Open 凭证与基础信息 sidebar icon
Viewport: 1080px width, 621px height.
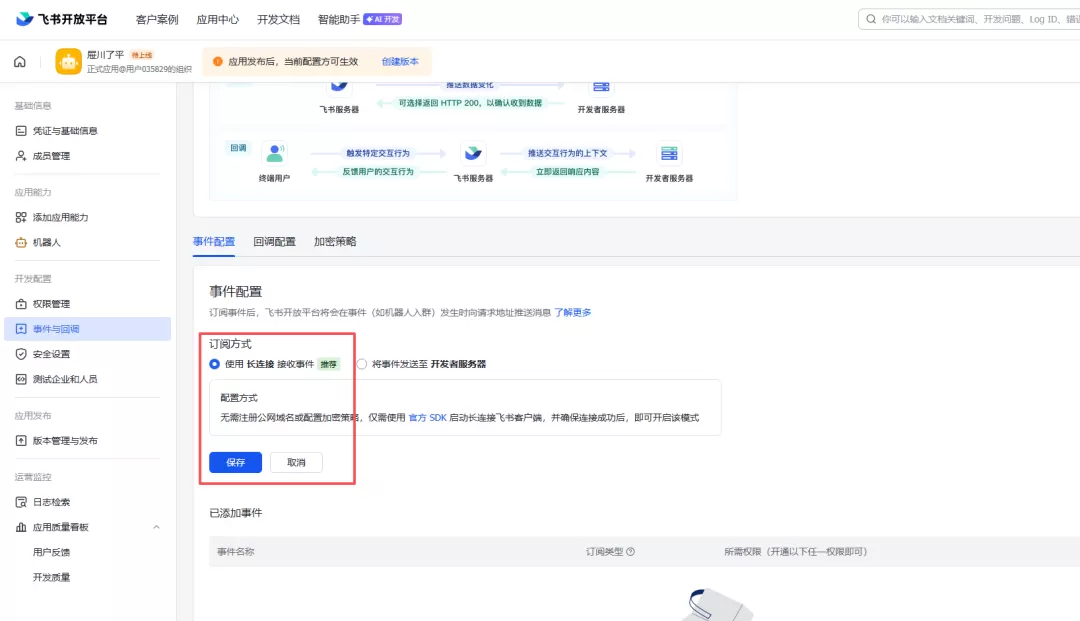(x=21, y=131)
